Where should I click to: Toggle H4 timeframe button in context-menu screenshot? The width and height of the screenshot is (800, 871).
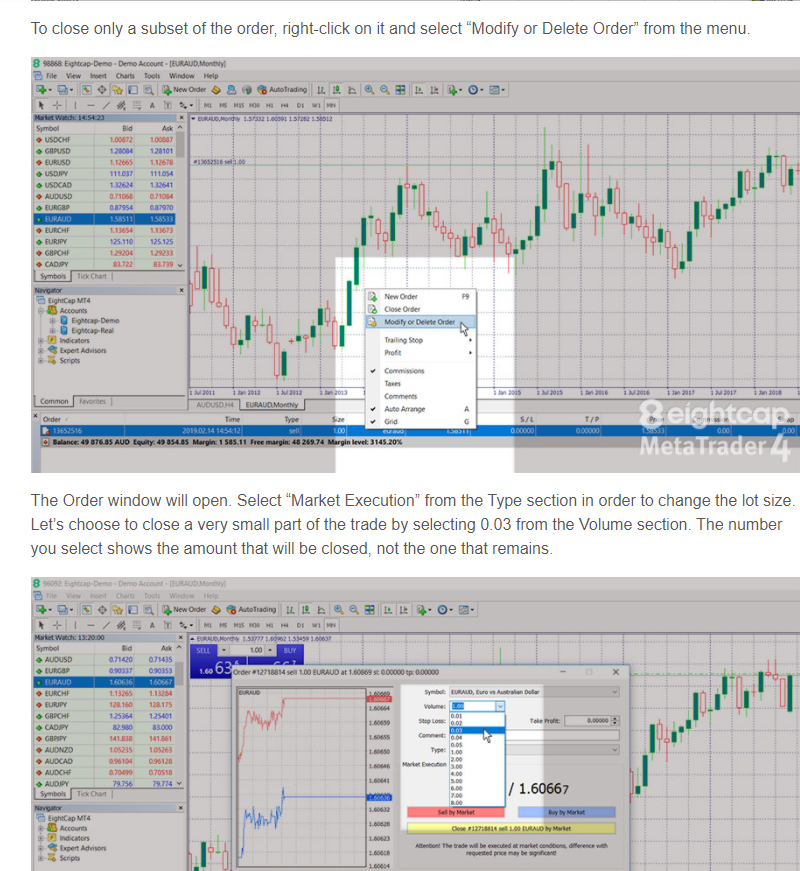click(284, 105)
